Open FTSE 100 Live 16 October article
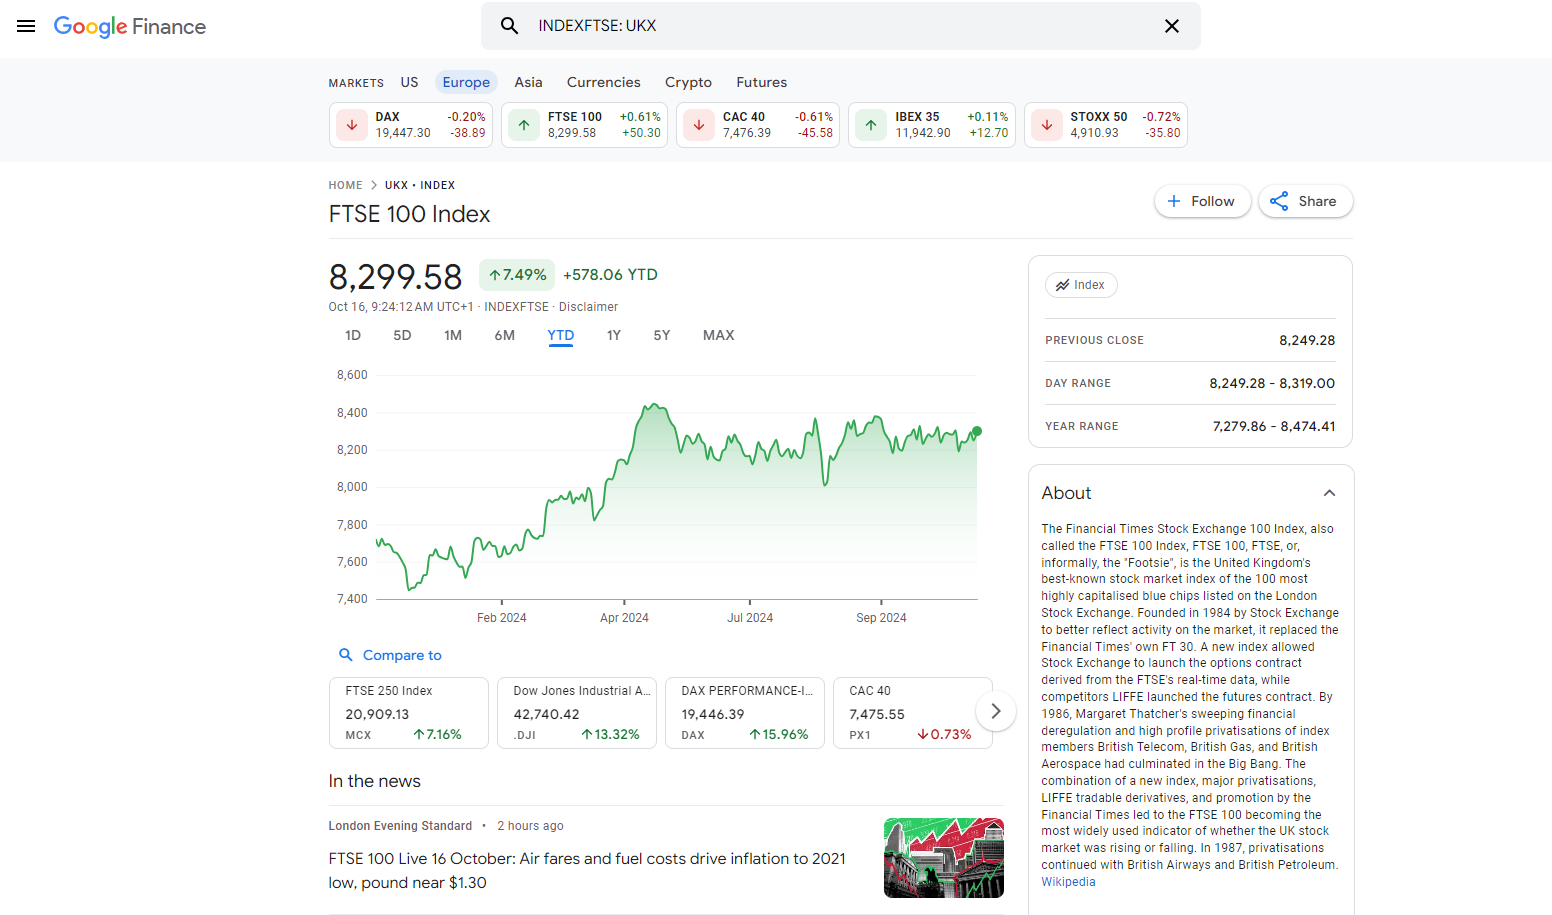This screenshot has height=915, width=1552. click(587, 871)
